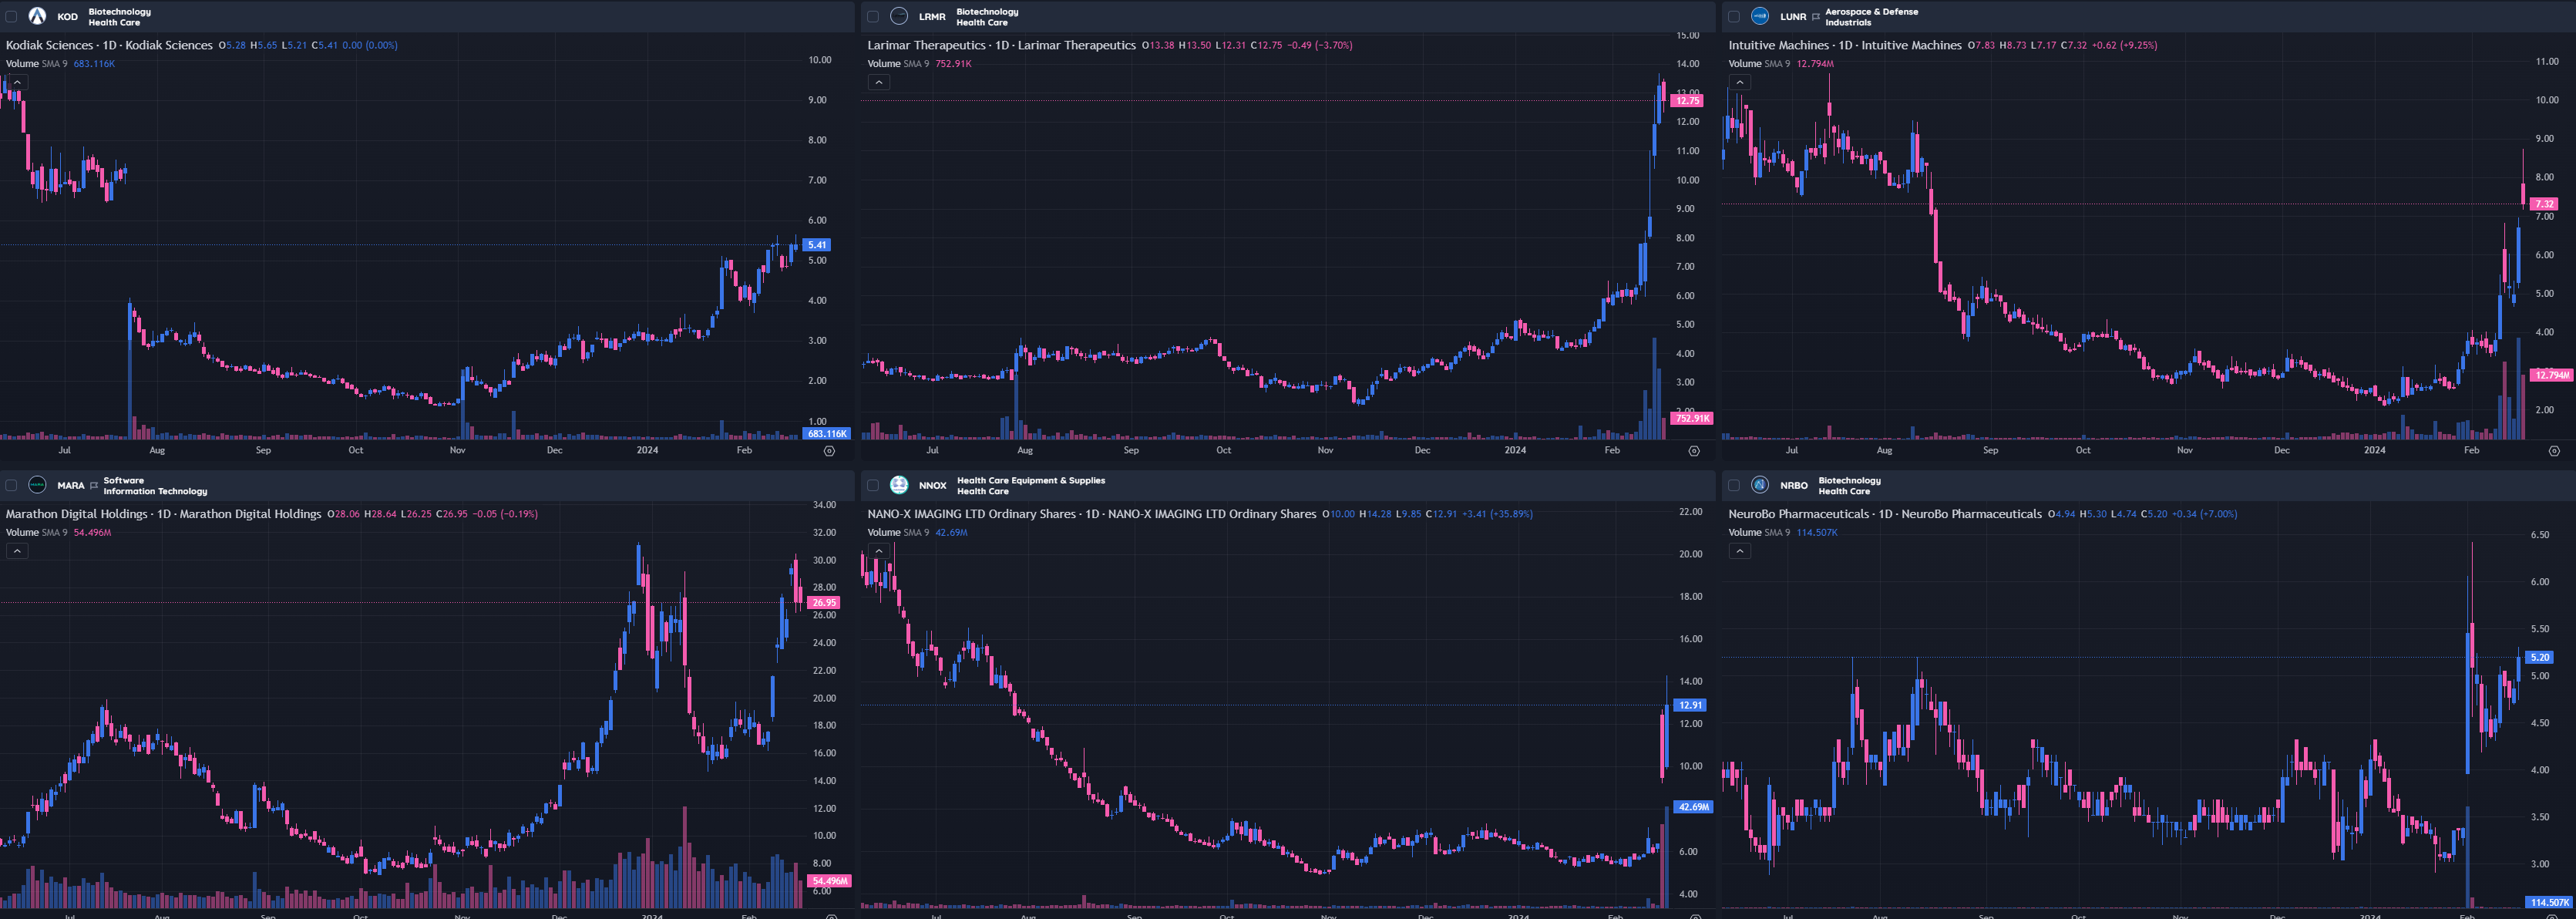Screen dimensions: 2576x919
Task: Click the MARA ticker symbol label
Action: click(71, 486)
